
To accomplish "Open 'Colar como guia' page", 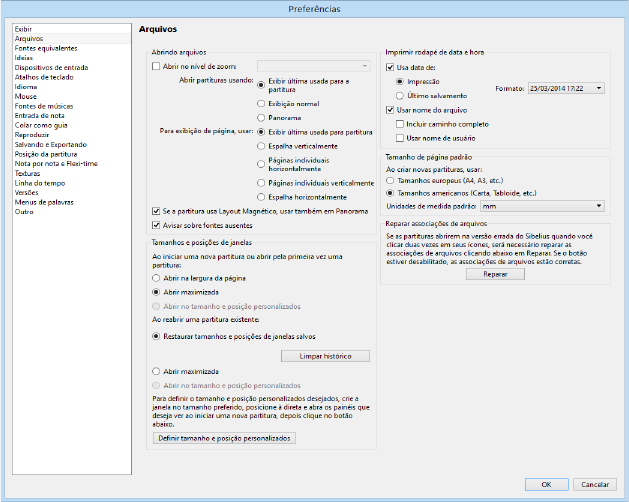I will (x=72, y=125).
